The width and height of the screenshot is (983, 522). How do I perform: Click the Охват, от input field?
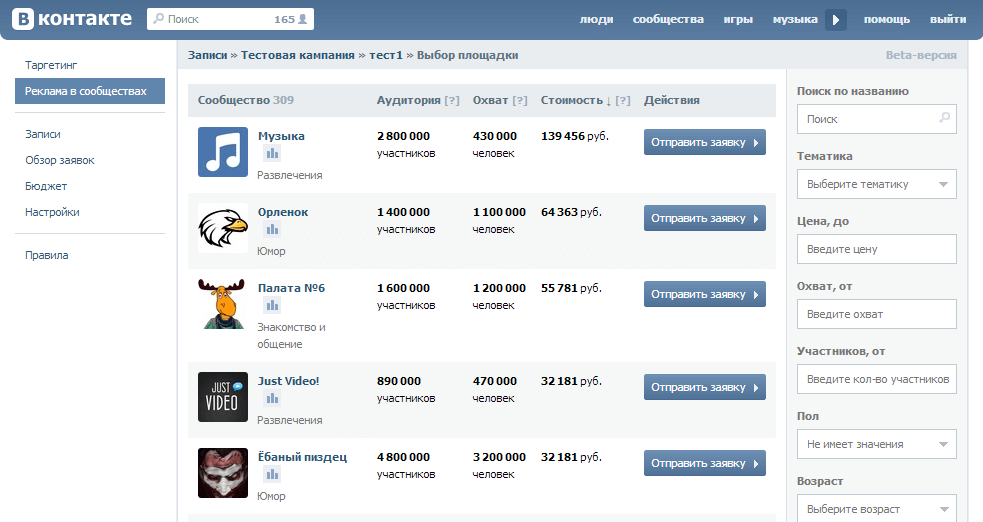point(876,314)
